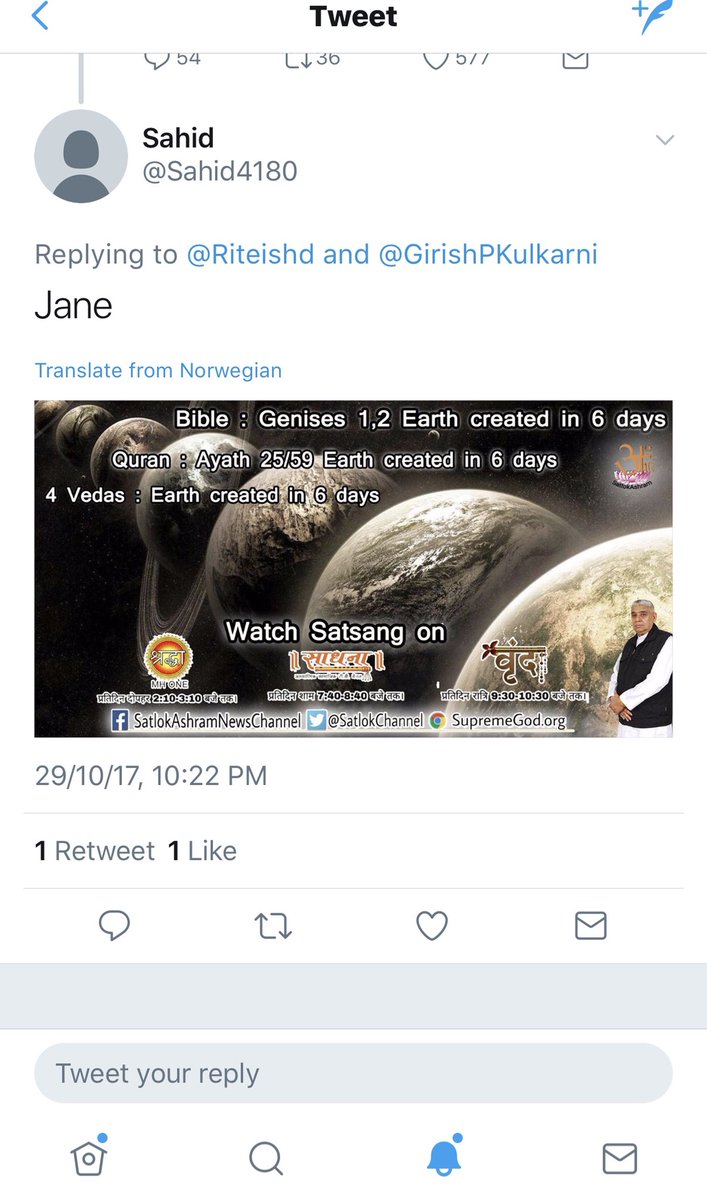The height and width of the screenshot is (1200, 707).
Task: Like the tweet with heart icon
Action: click(432, 926)
